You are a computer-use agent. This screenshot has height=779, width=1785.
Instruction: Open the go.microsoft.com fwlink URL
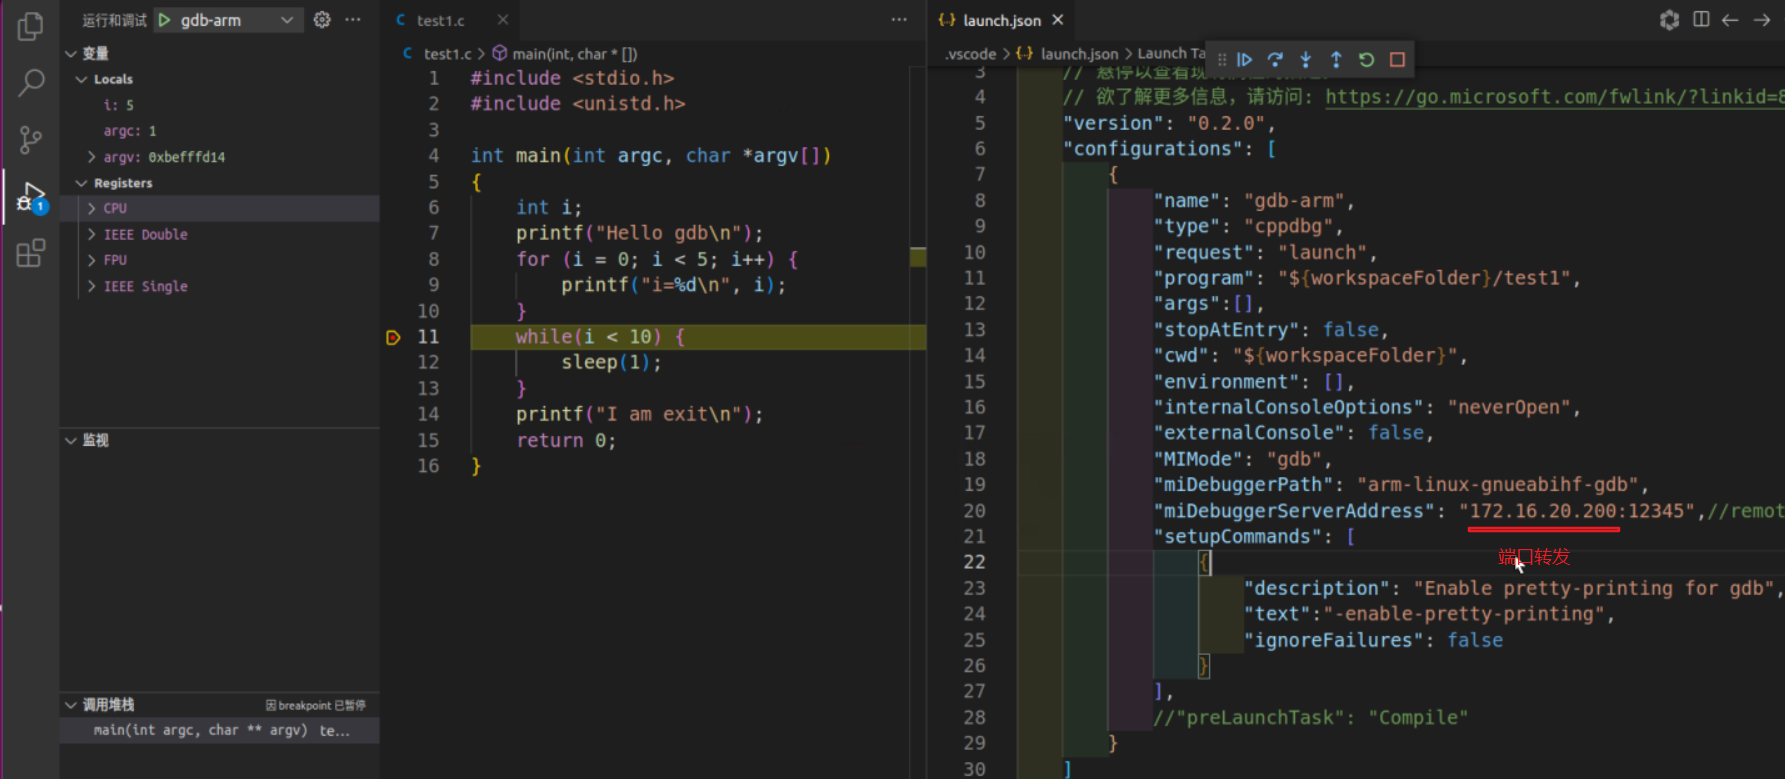pyautogui.click(x=1555, y=97)
